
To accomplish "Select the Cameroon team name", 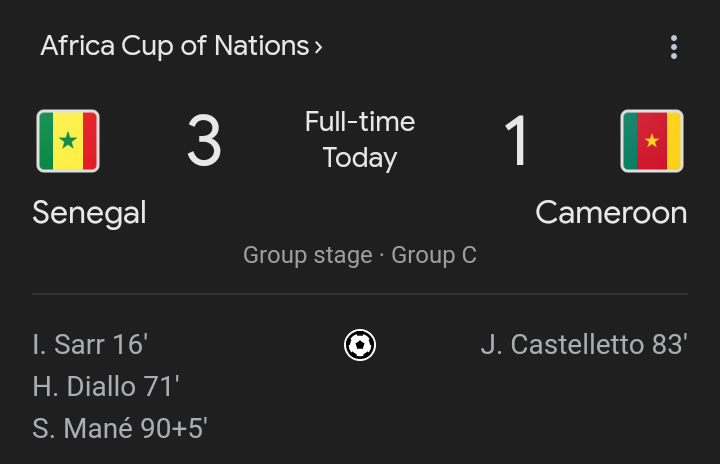I will coord(611,212).
